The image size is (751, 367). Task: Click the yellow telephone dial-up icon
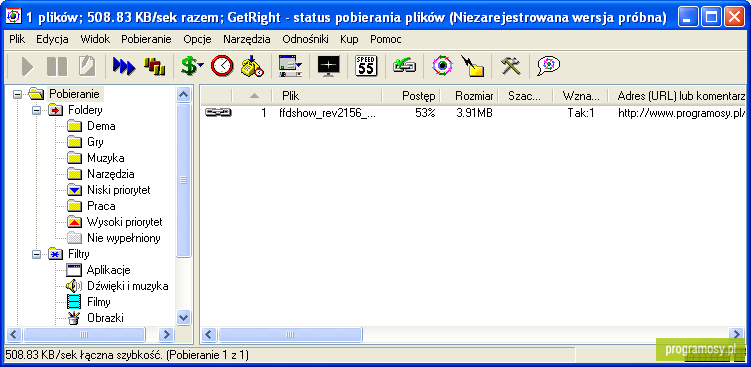coord(252,66)
